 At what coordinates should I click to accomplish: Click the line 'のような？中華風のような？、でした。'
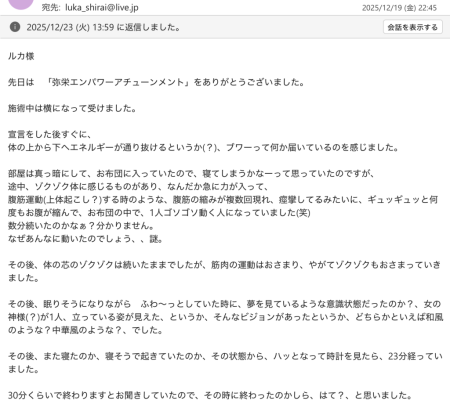click(x=85, y=330)
